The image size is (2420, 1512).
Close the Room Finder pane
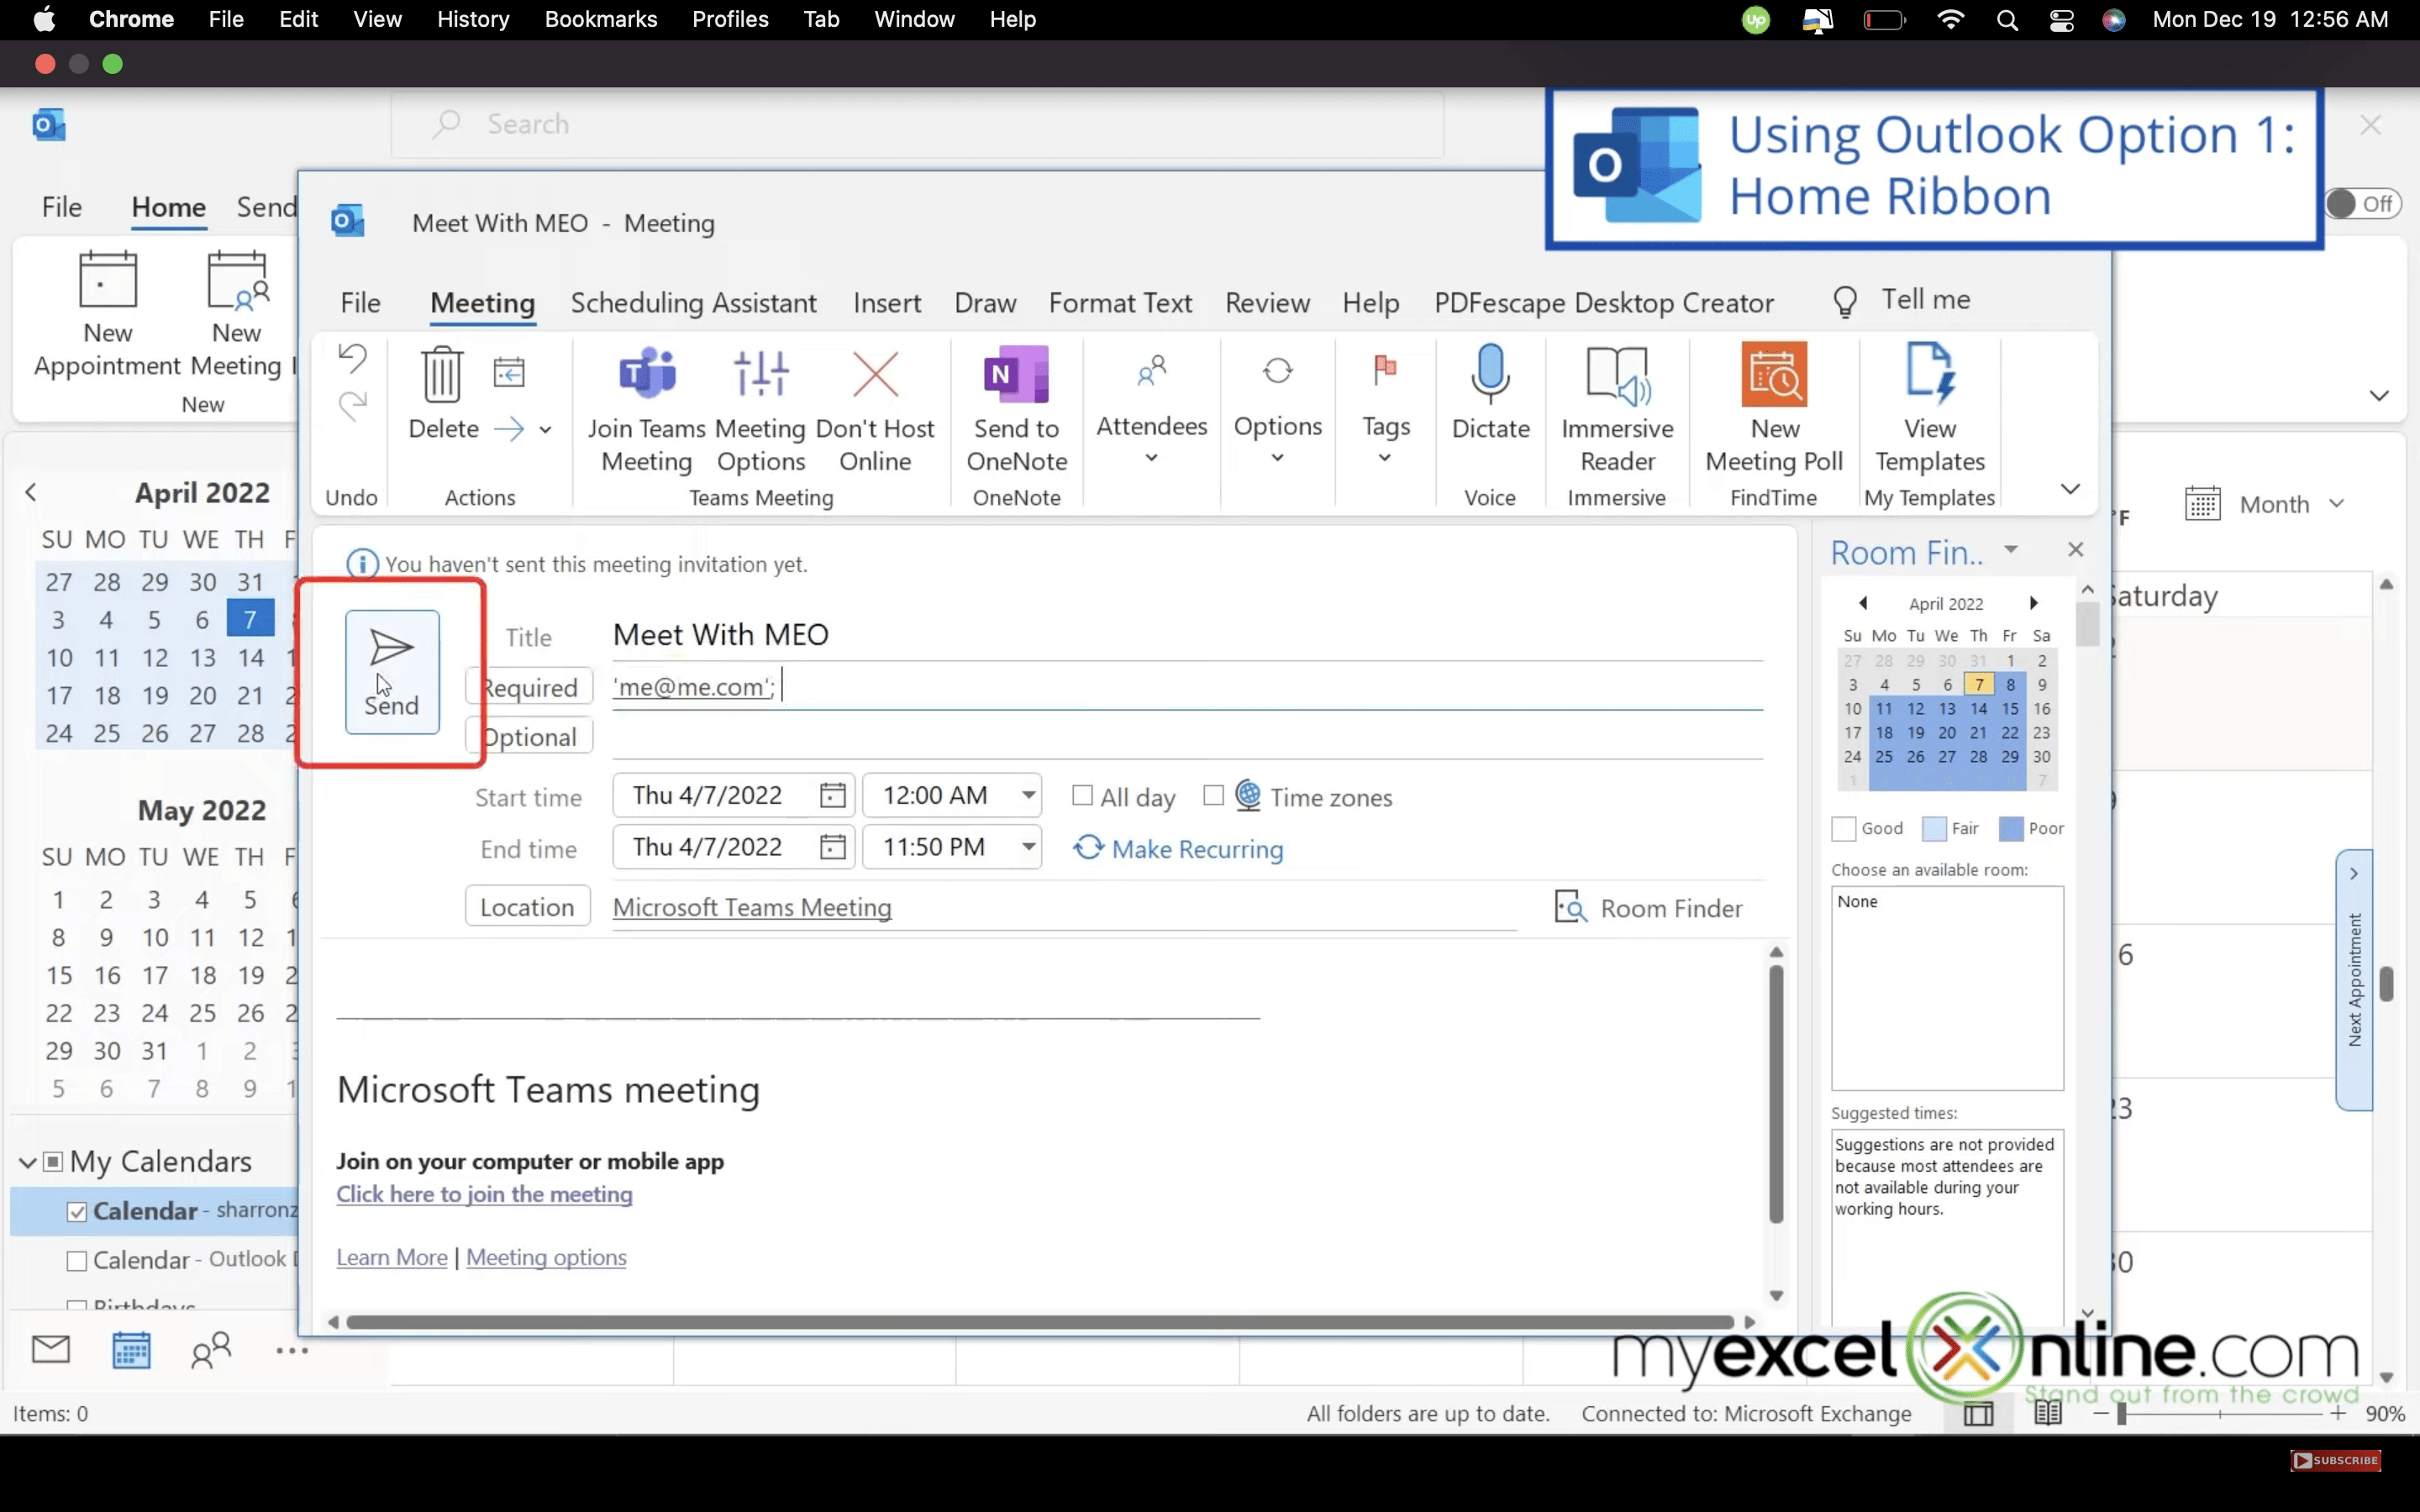pyautogui.click(x=2075, y=550)
